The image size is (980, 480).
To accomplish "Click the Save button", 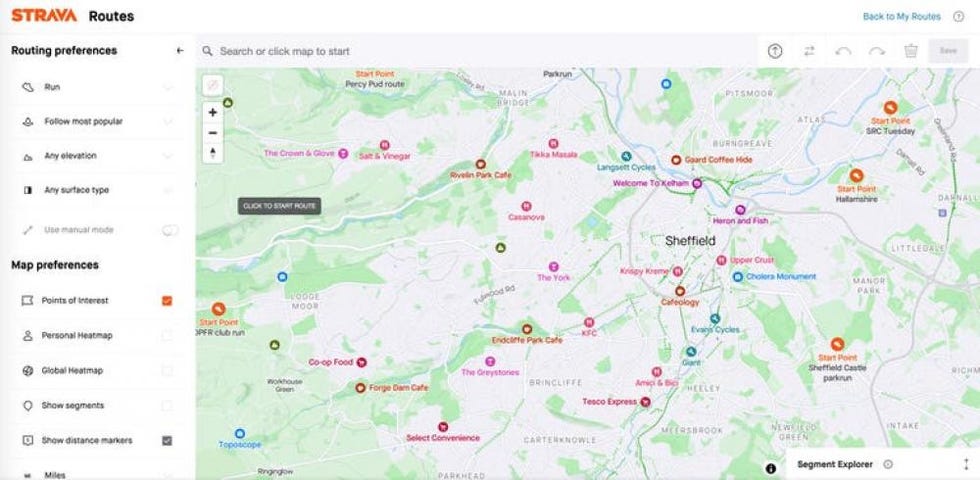I will pos(948,51).
